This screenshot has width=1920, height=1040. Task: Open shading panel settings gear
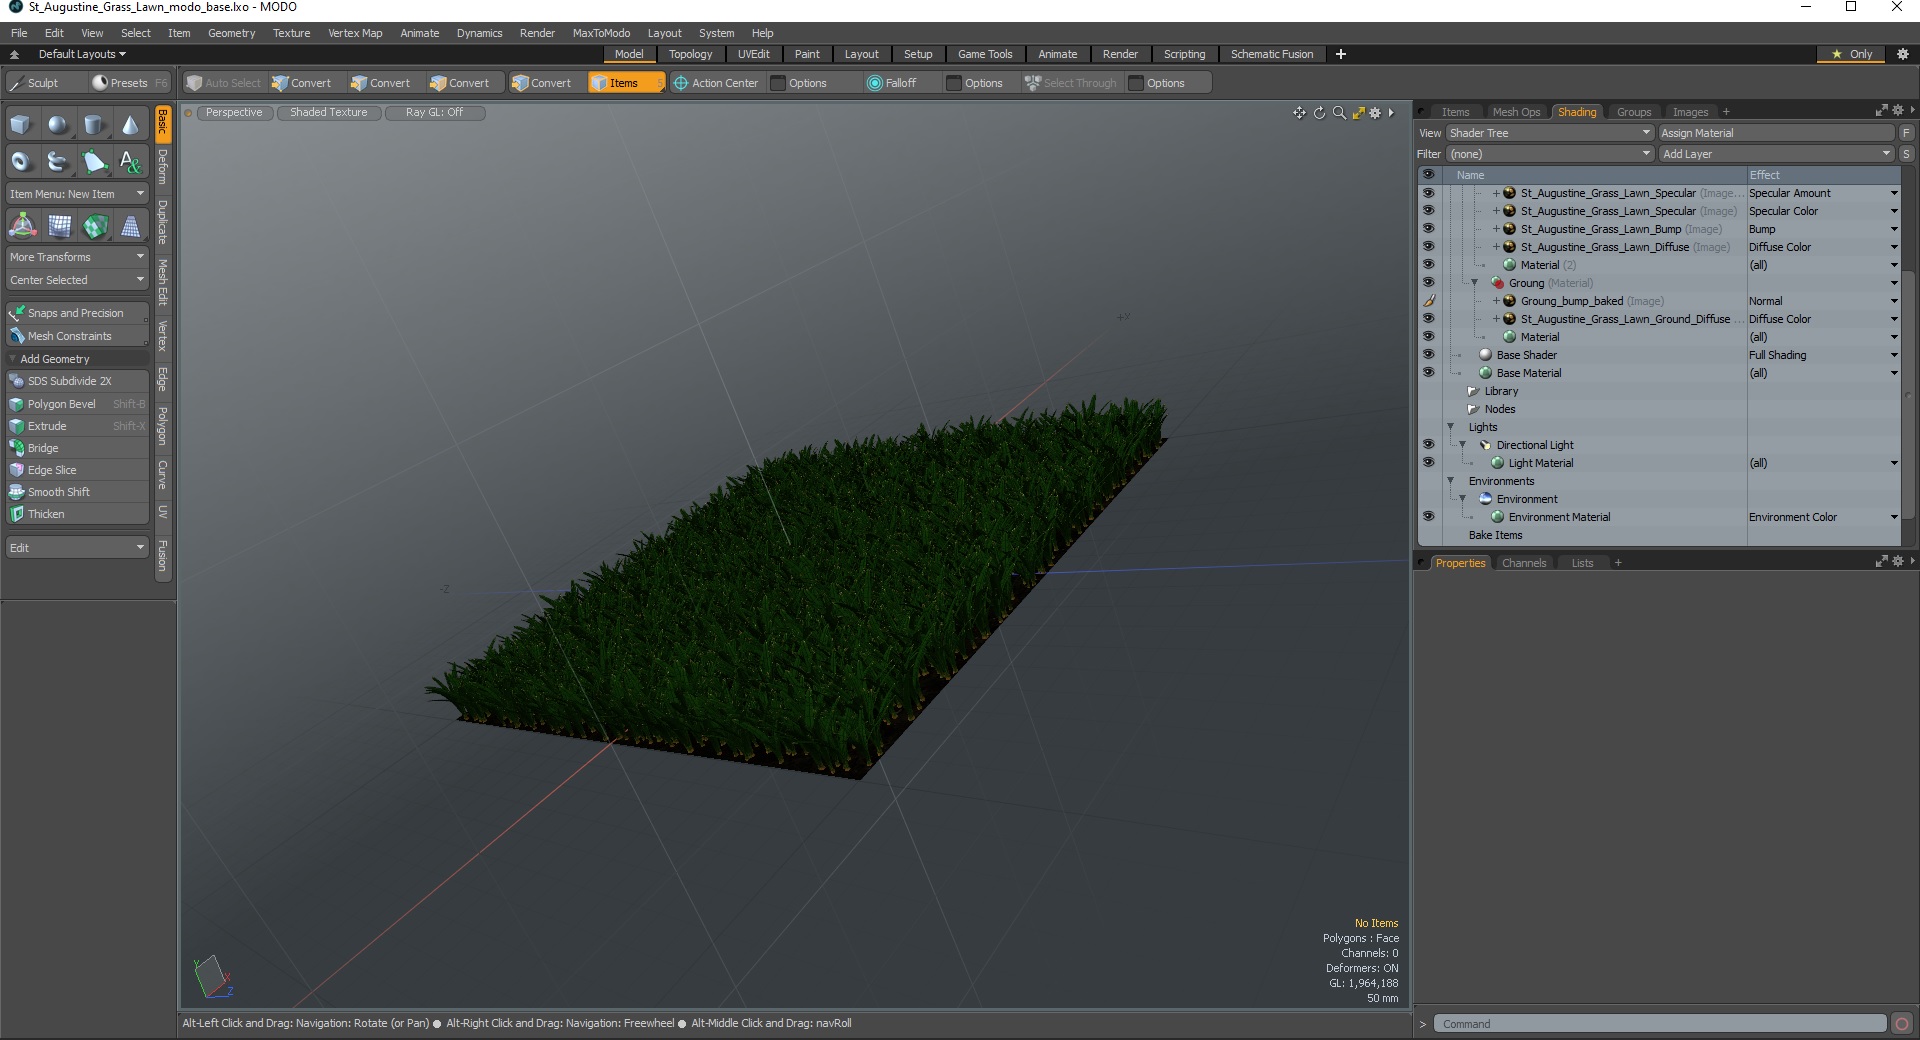1897,111
